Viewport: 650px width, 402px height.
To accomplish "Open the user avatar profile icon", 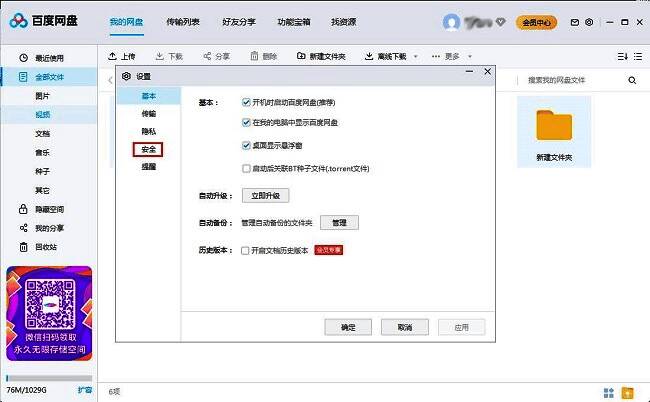I will click(x=451, y=22).
